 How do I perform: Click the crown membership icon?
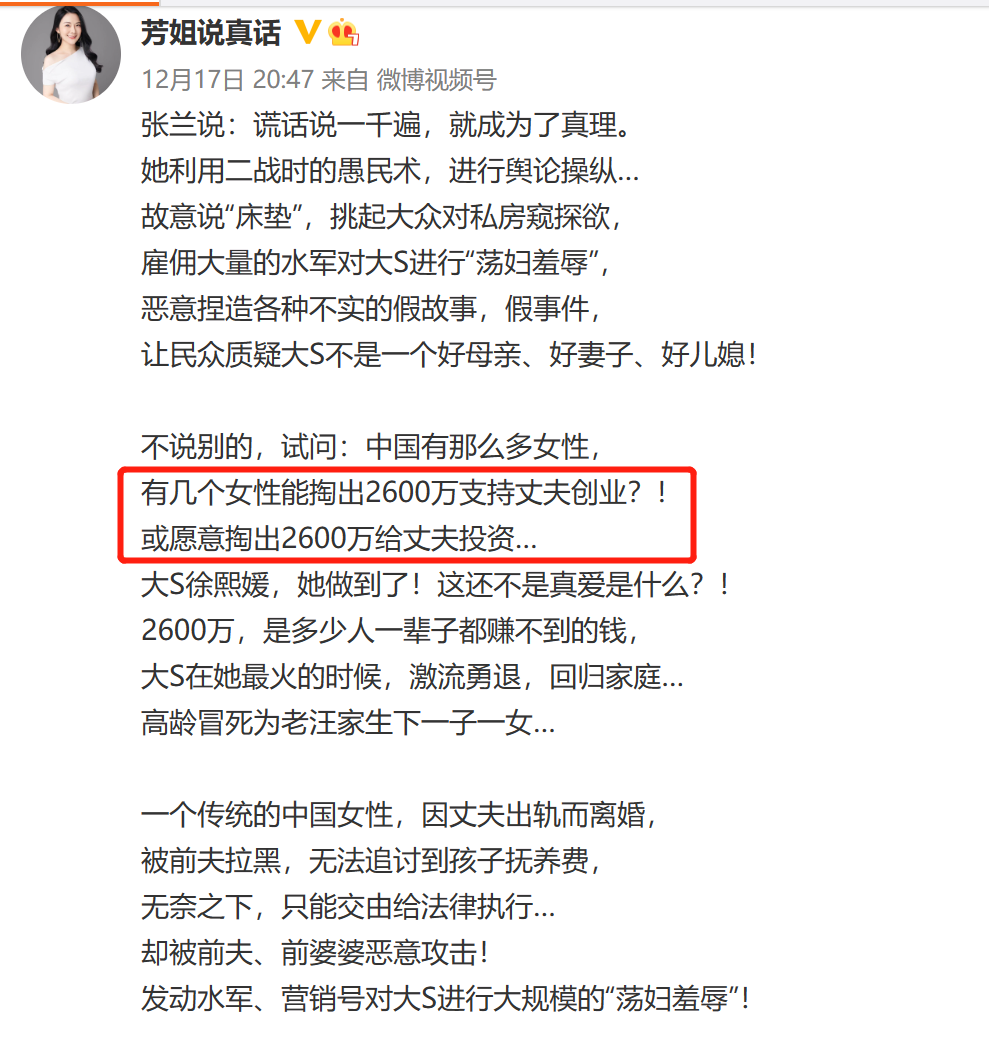tap(343, 32)
